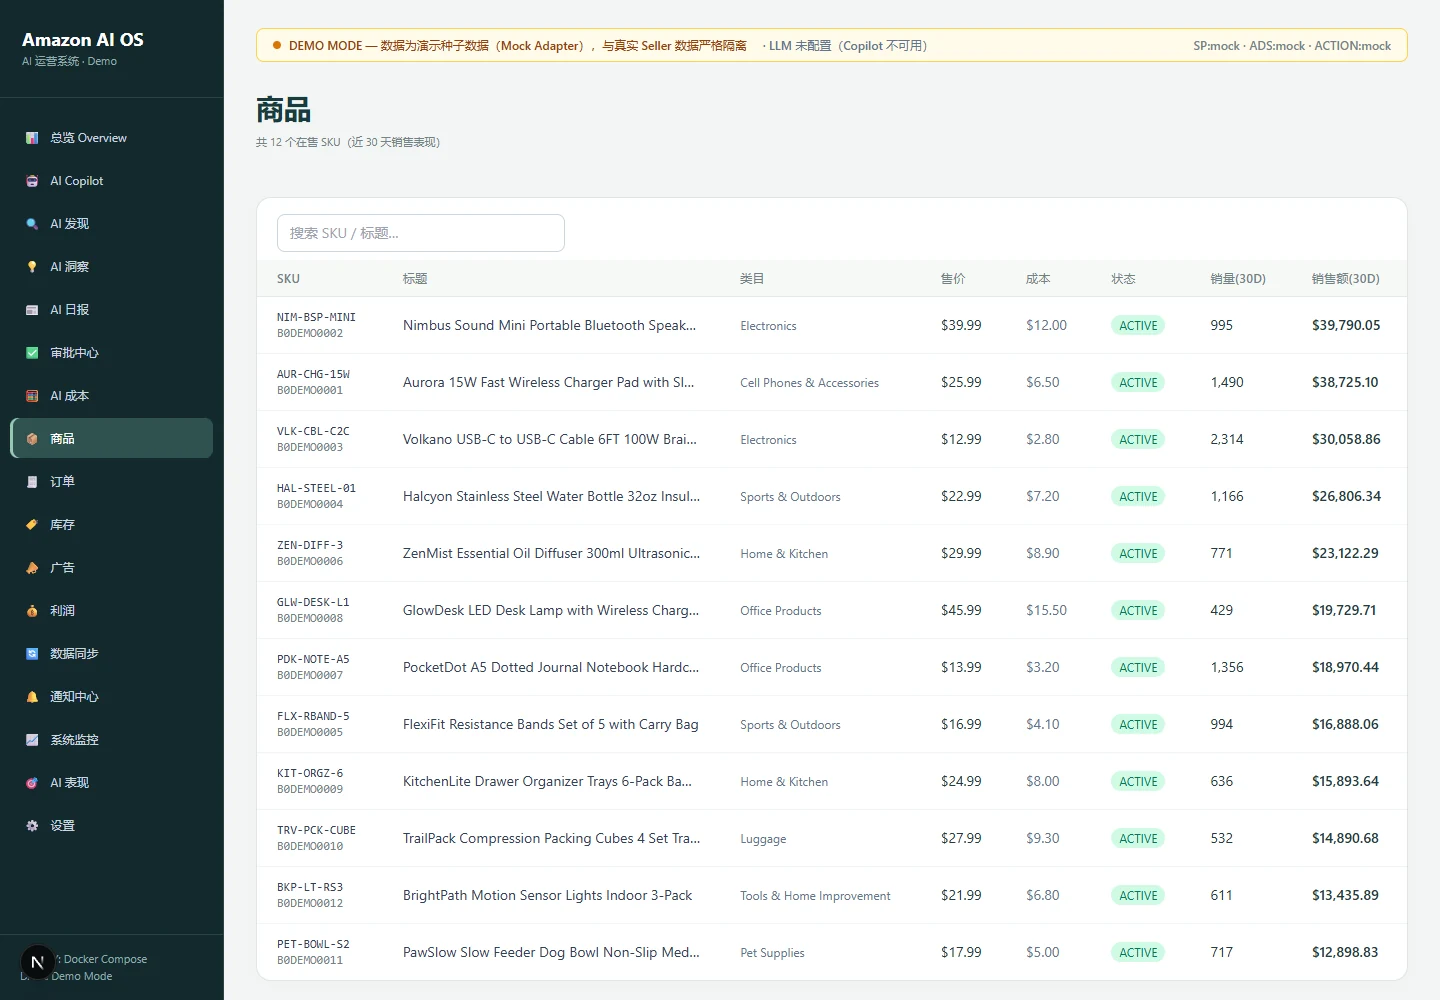Screen dimensions: 1440x1000
Task: Click the 数据同步 sync icon
Action: 32,654
